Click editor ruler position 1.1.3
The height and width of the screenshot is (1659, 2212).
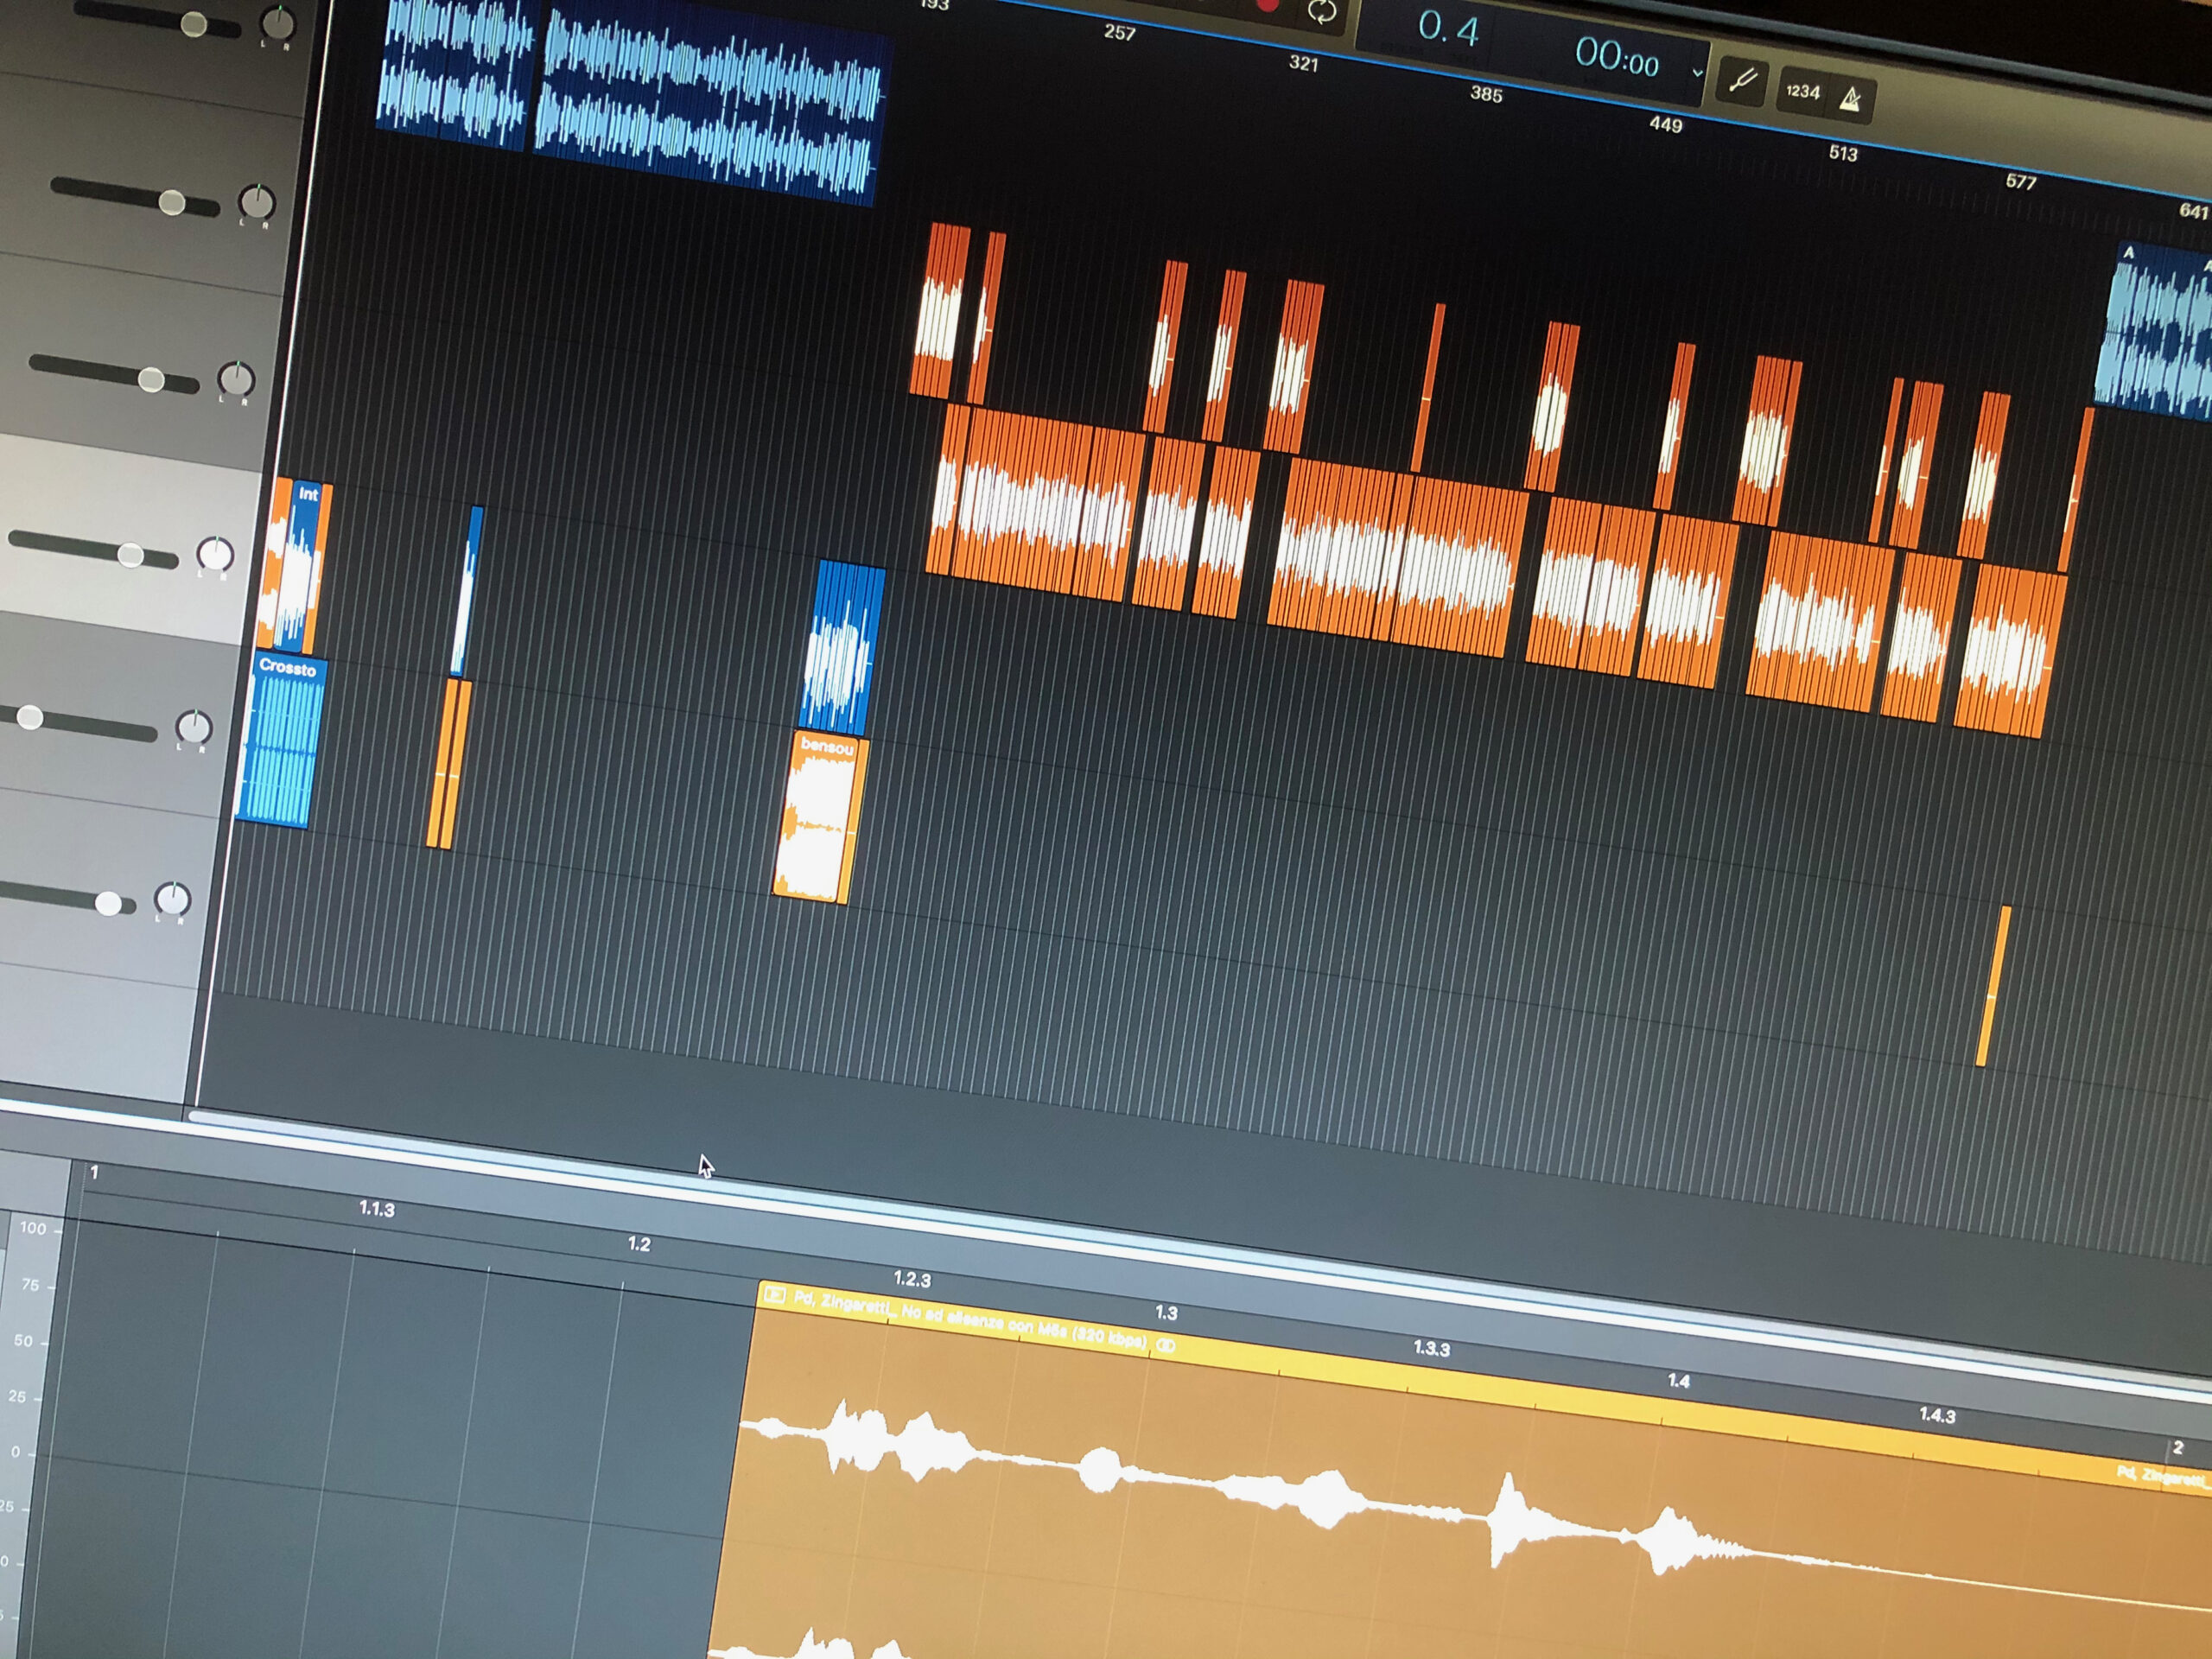[x=377, y=1209]
